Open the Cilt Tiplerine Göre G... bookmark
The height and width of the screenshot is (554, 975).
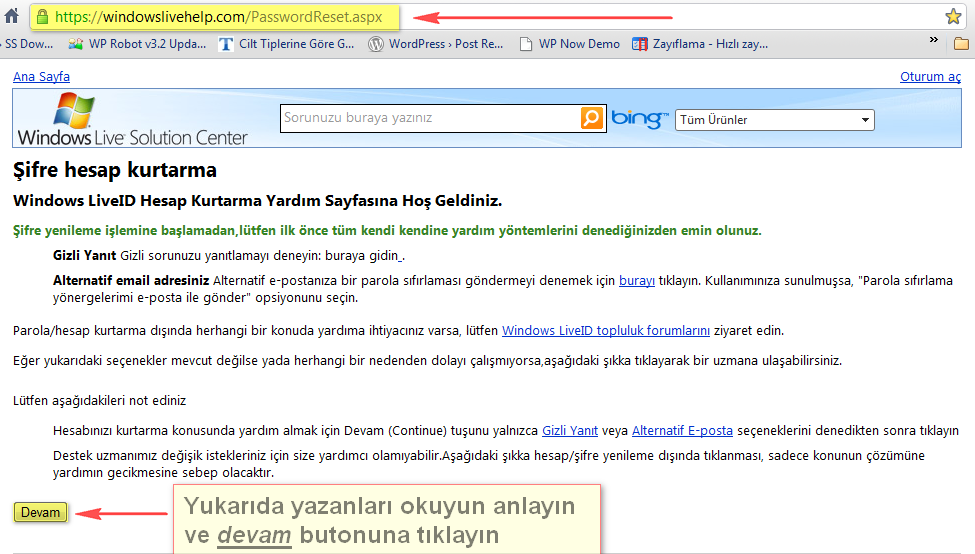point(287,44)
